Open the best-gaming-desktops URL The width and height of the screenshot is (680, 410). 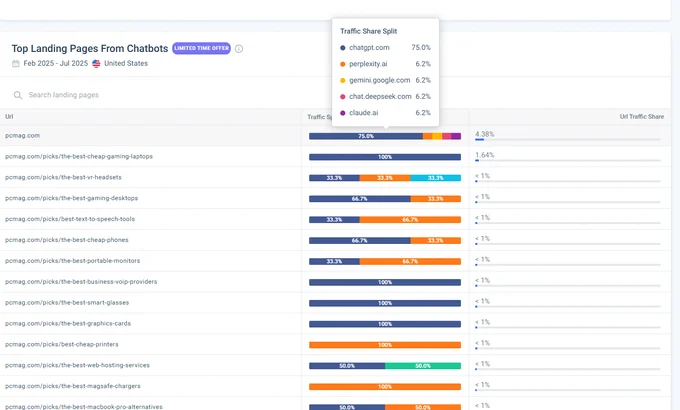72,198
